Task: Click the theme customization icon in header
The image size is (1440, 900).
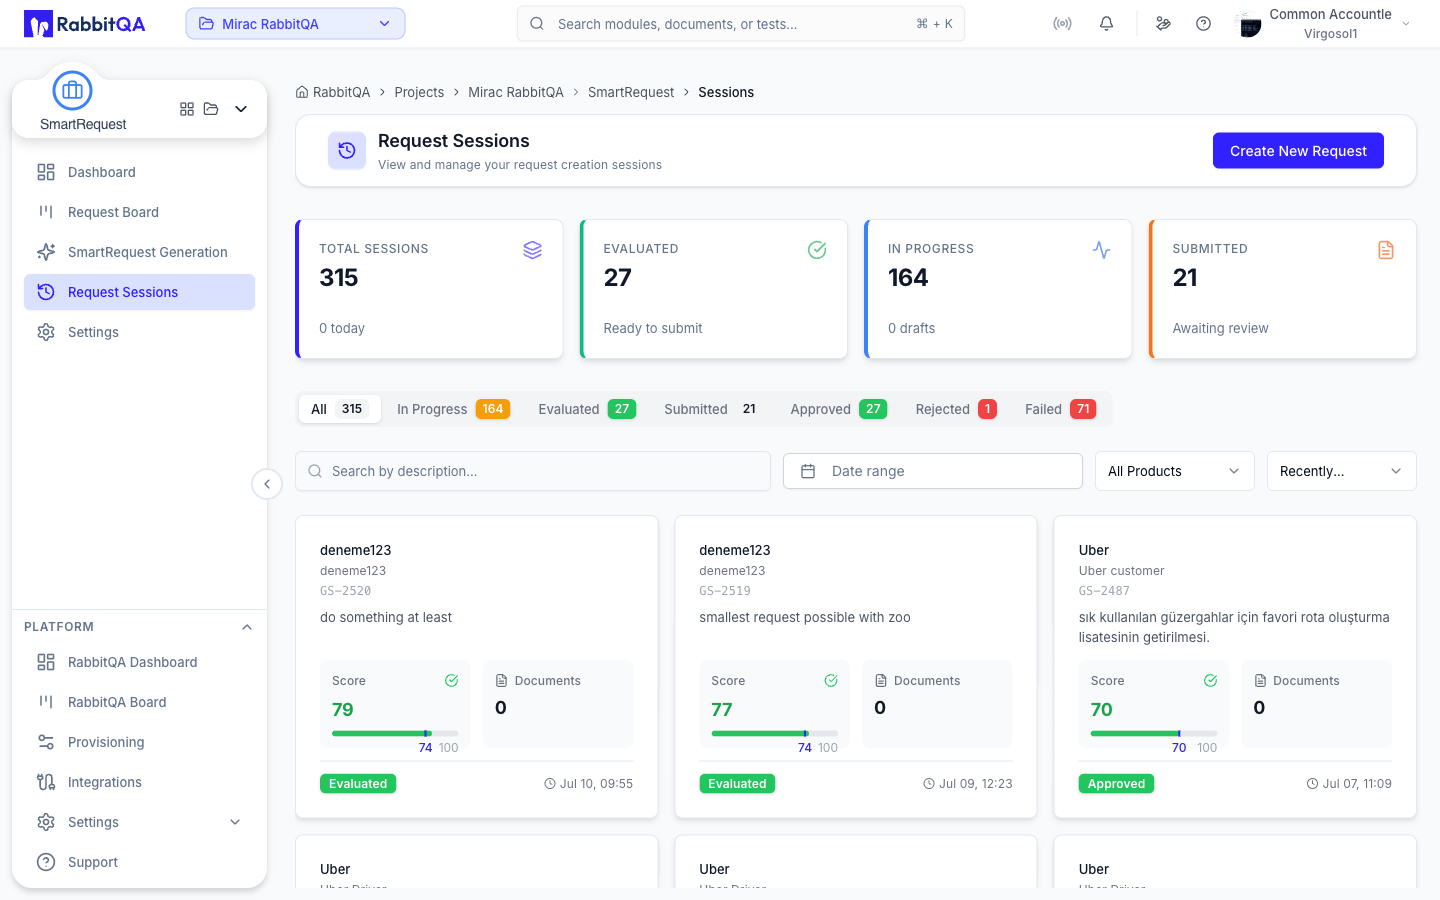Action: 1163,24
